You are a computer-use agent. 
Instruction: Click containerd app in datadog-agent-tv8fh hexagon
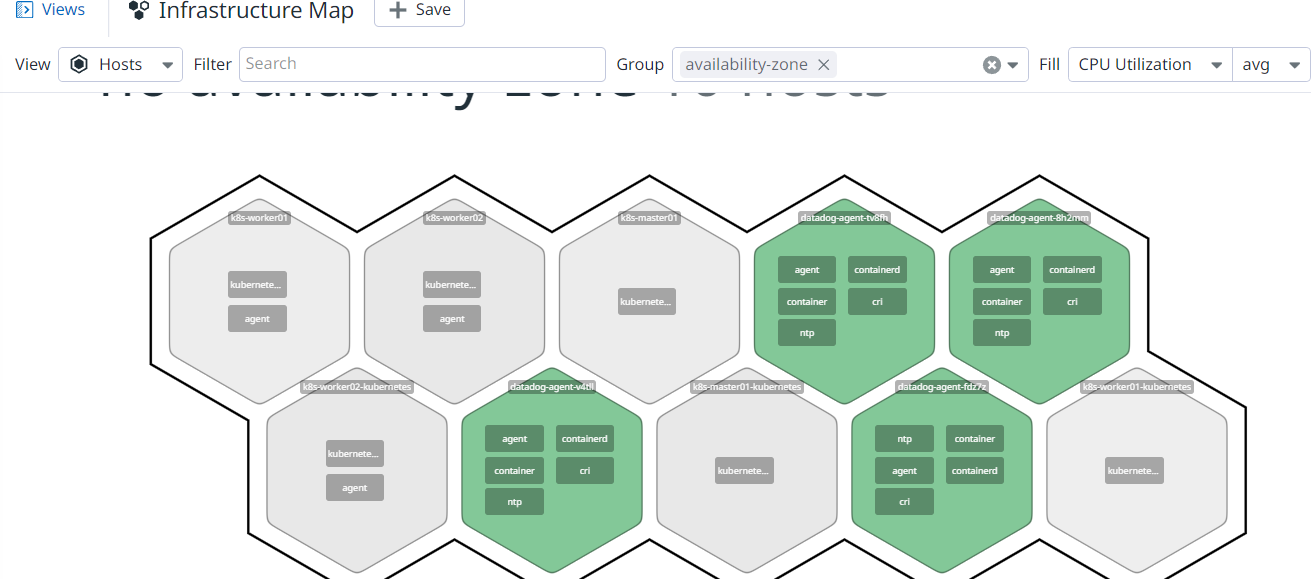pos(877,270)
